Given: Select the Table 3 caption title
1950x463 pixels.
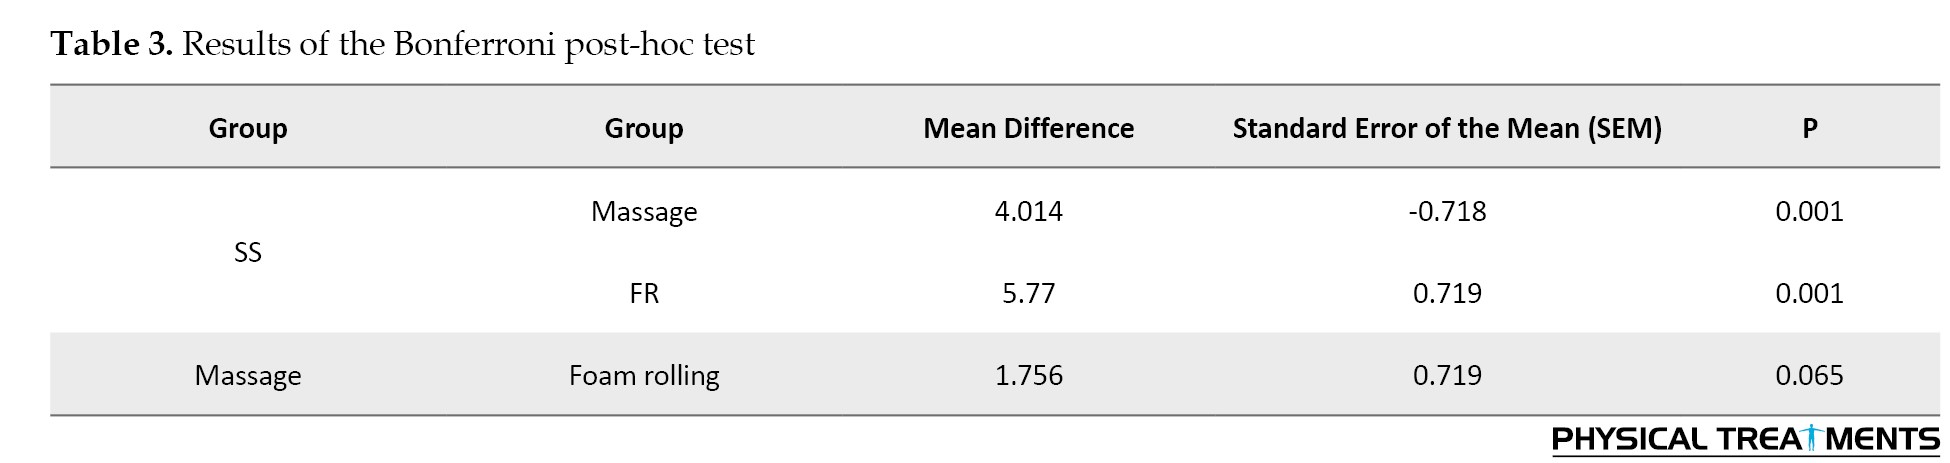Looking at the screenshot, I should pyautogui.click(x=403, y=44).
